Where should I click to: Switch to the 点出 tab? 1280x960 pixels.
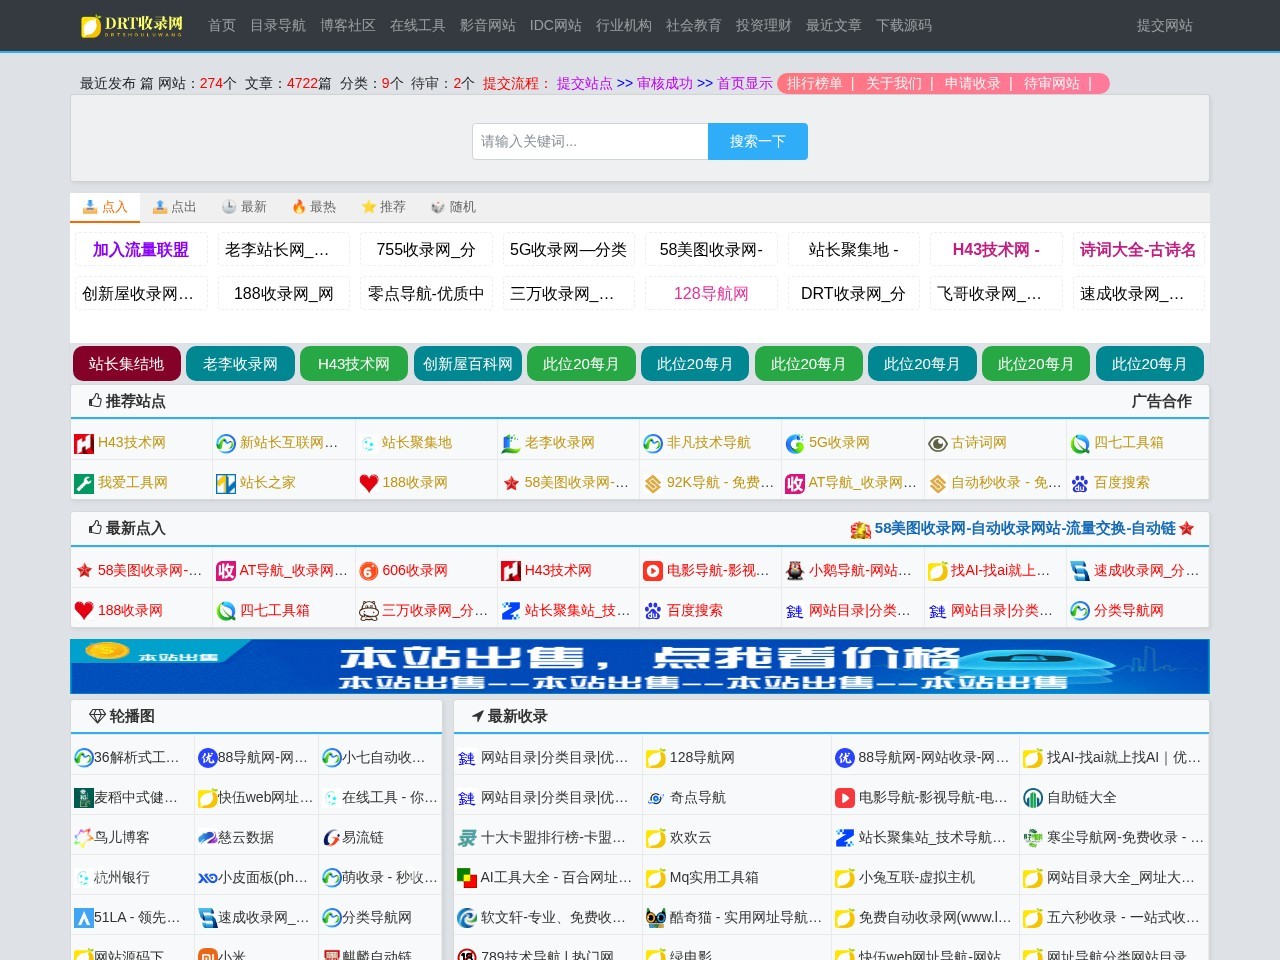(174, 207)
